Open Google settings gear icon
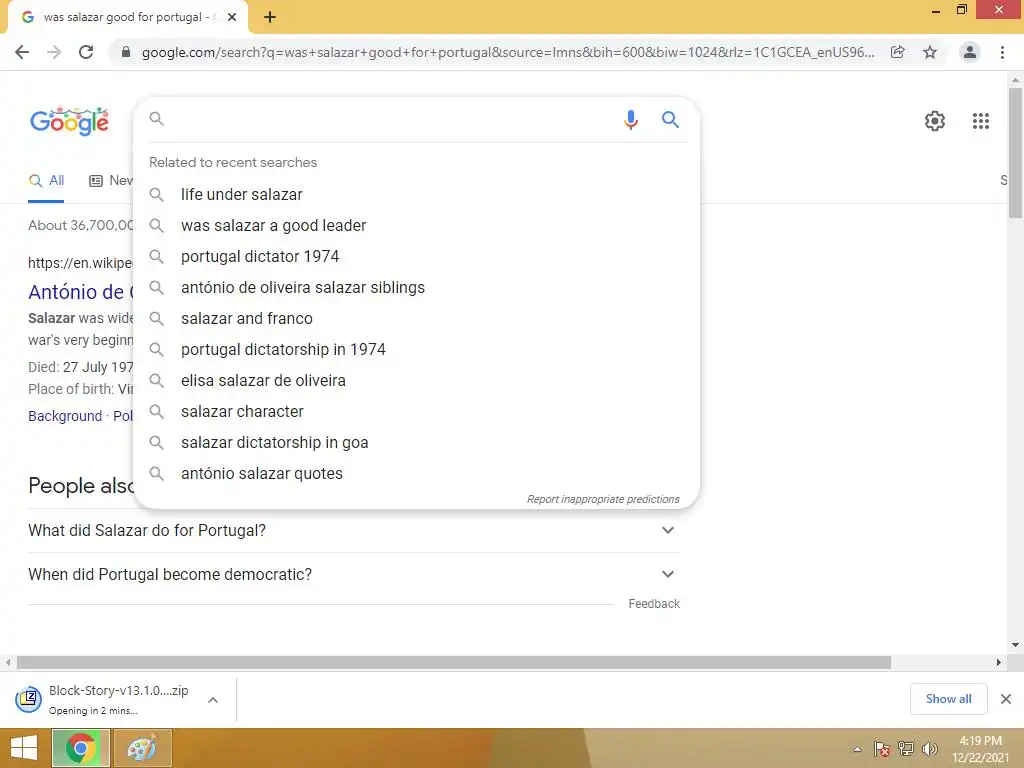1024x768 pixels. pyautogui.click(x=935, y=121)
